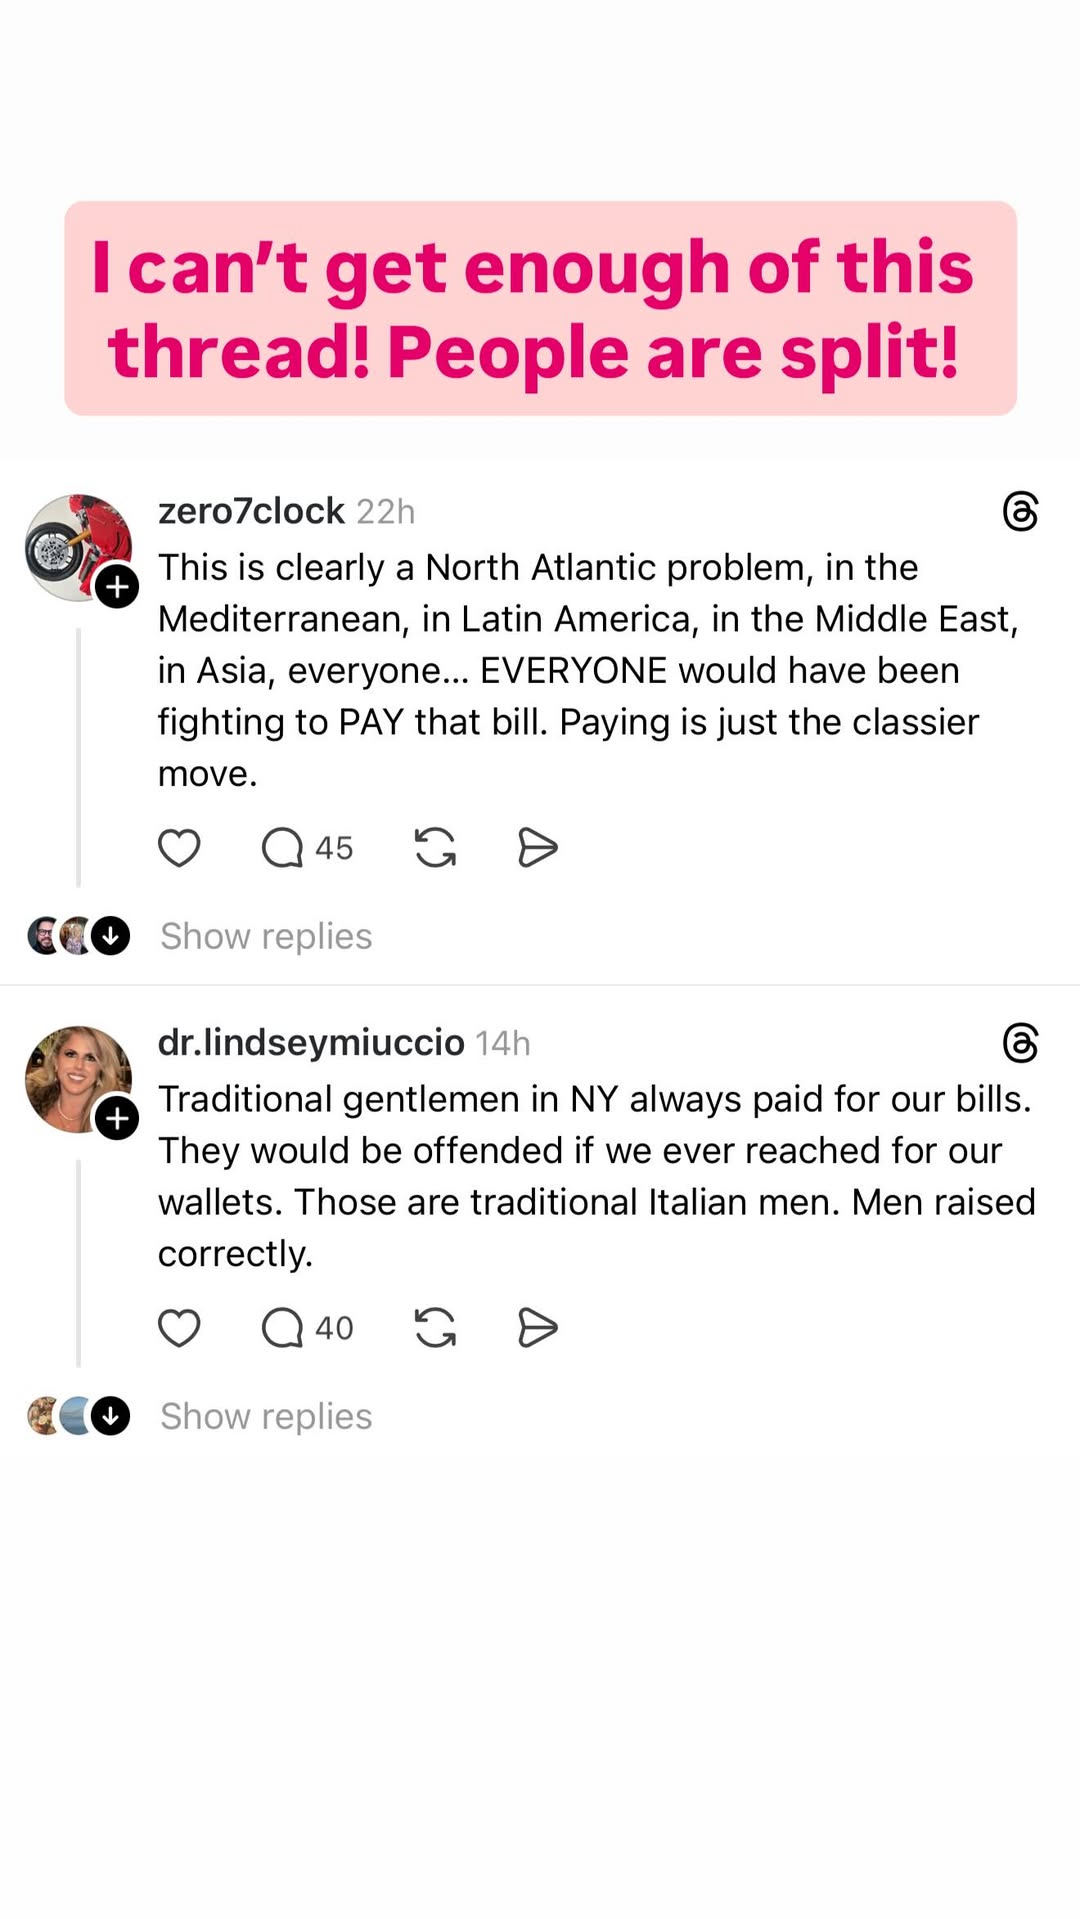View zero7clock's motorcycle profile picture

(78, 547)
